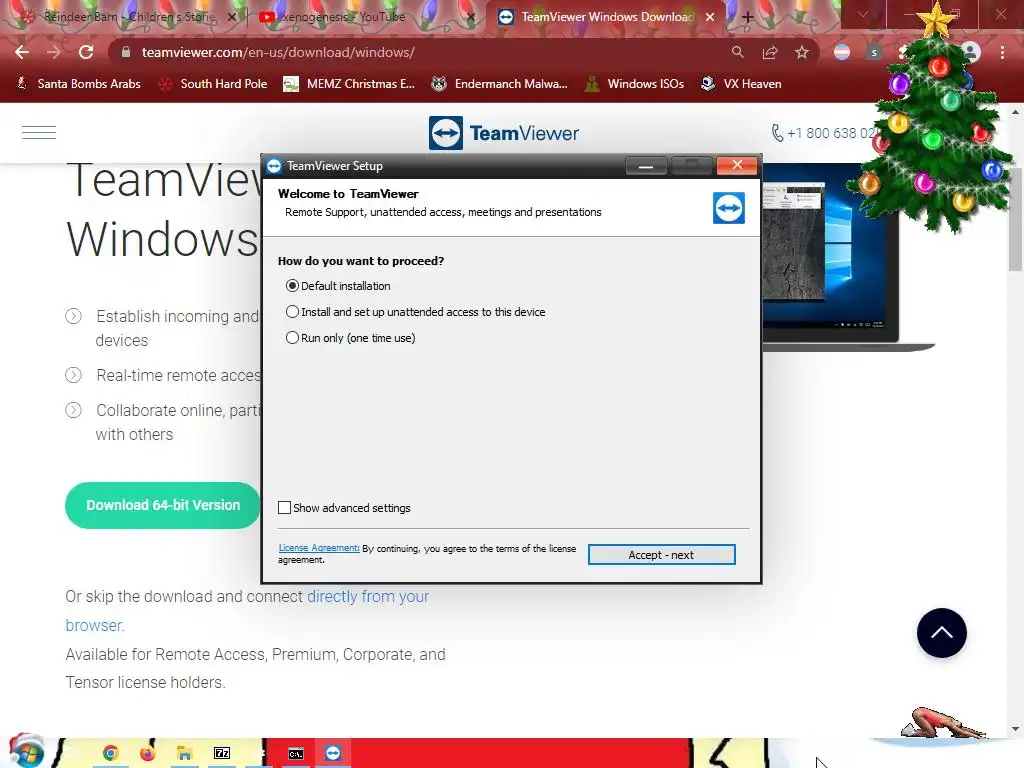Screen dimensions: 1024x768
Task: Open File Explorer from the taskbar
Action: [185, 753]
